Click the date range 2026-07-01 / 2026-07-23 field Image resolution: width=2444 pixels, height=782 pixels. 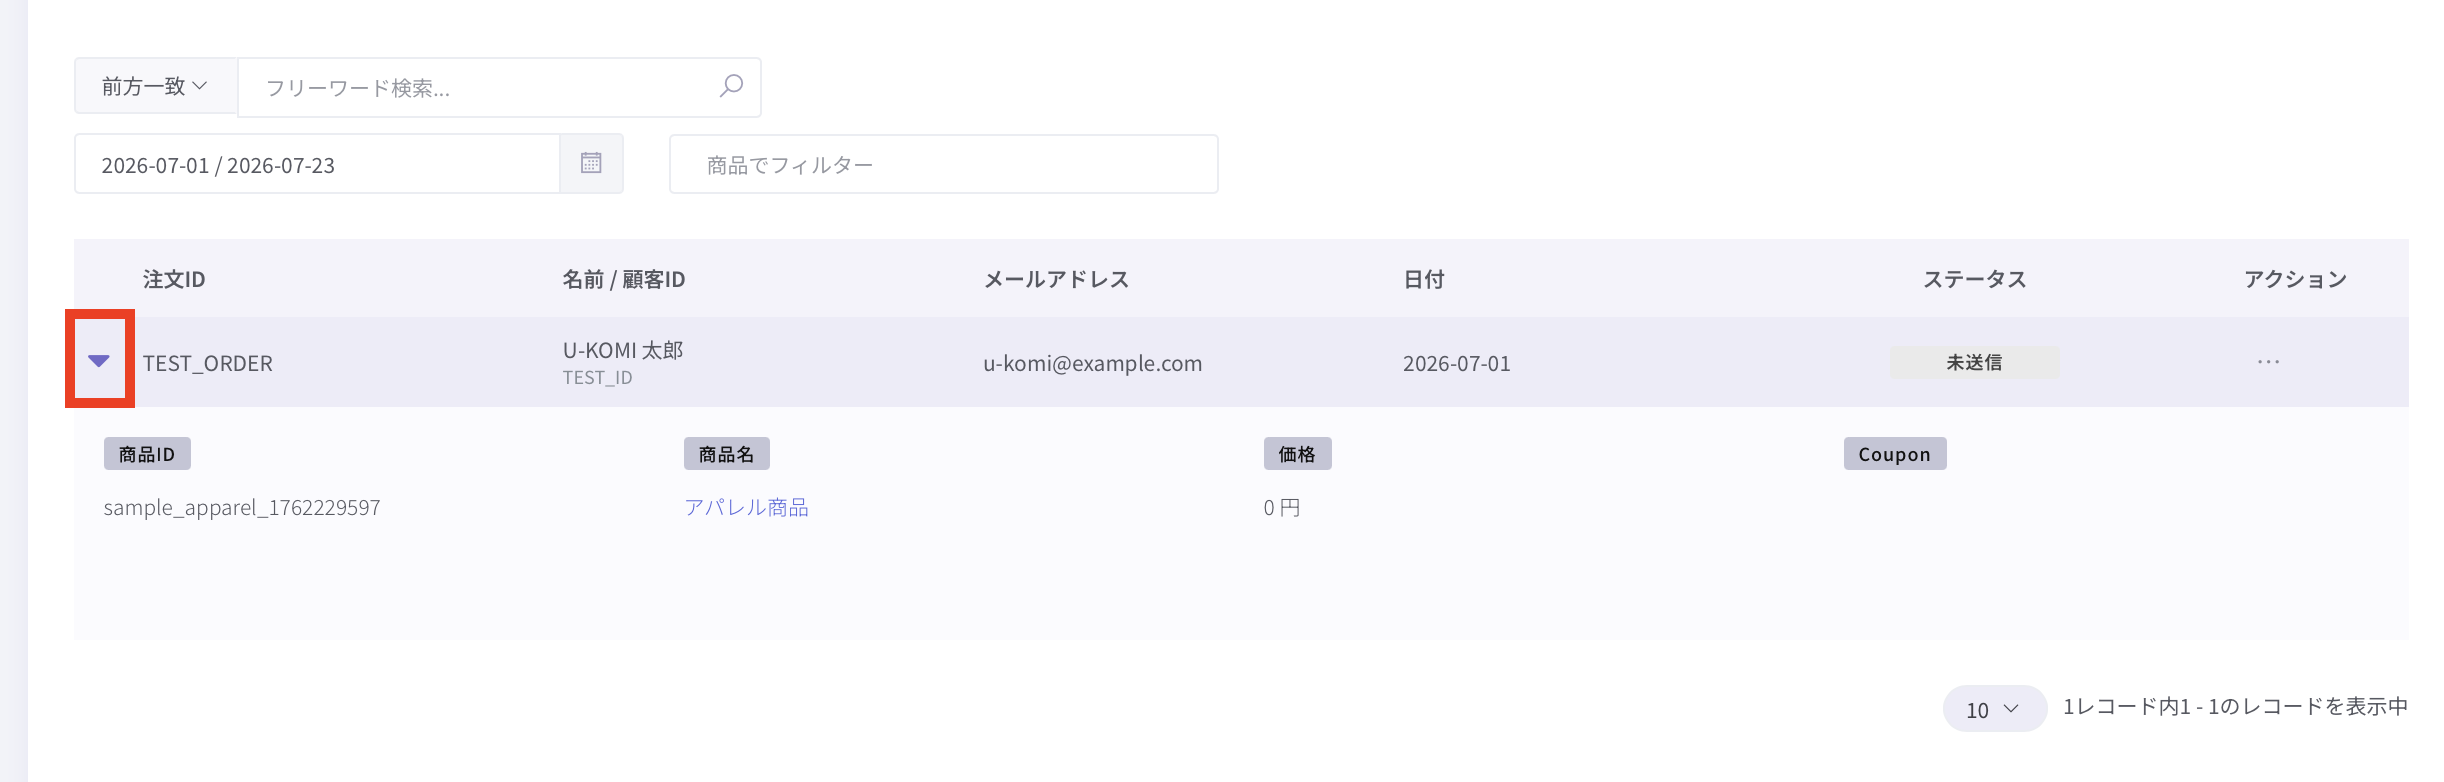pyautogui.click(x=317, y=164)
